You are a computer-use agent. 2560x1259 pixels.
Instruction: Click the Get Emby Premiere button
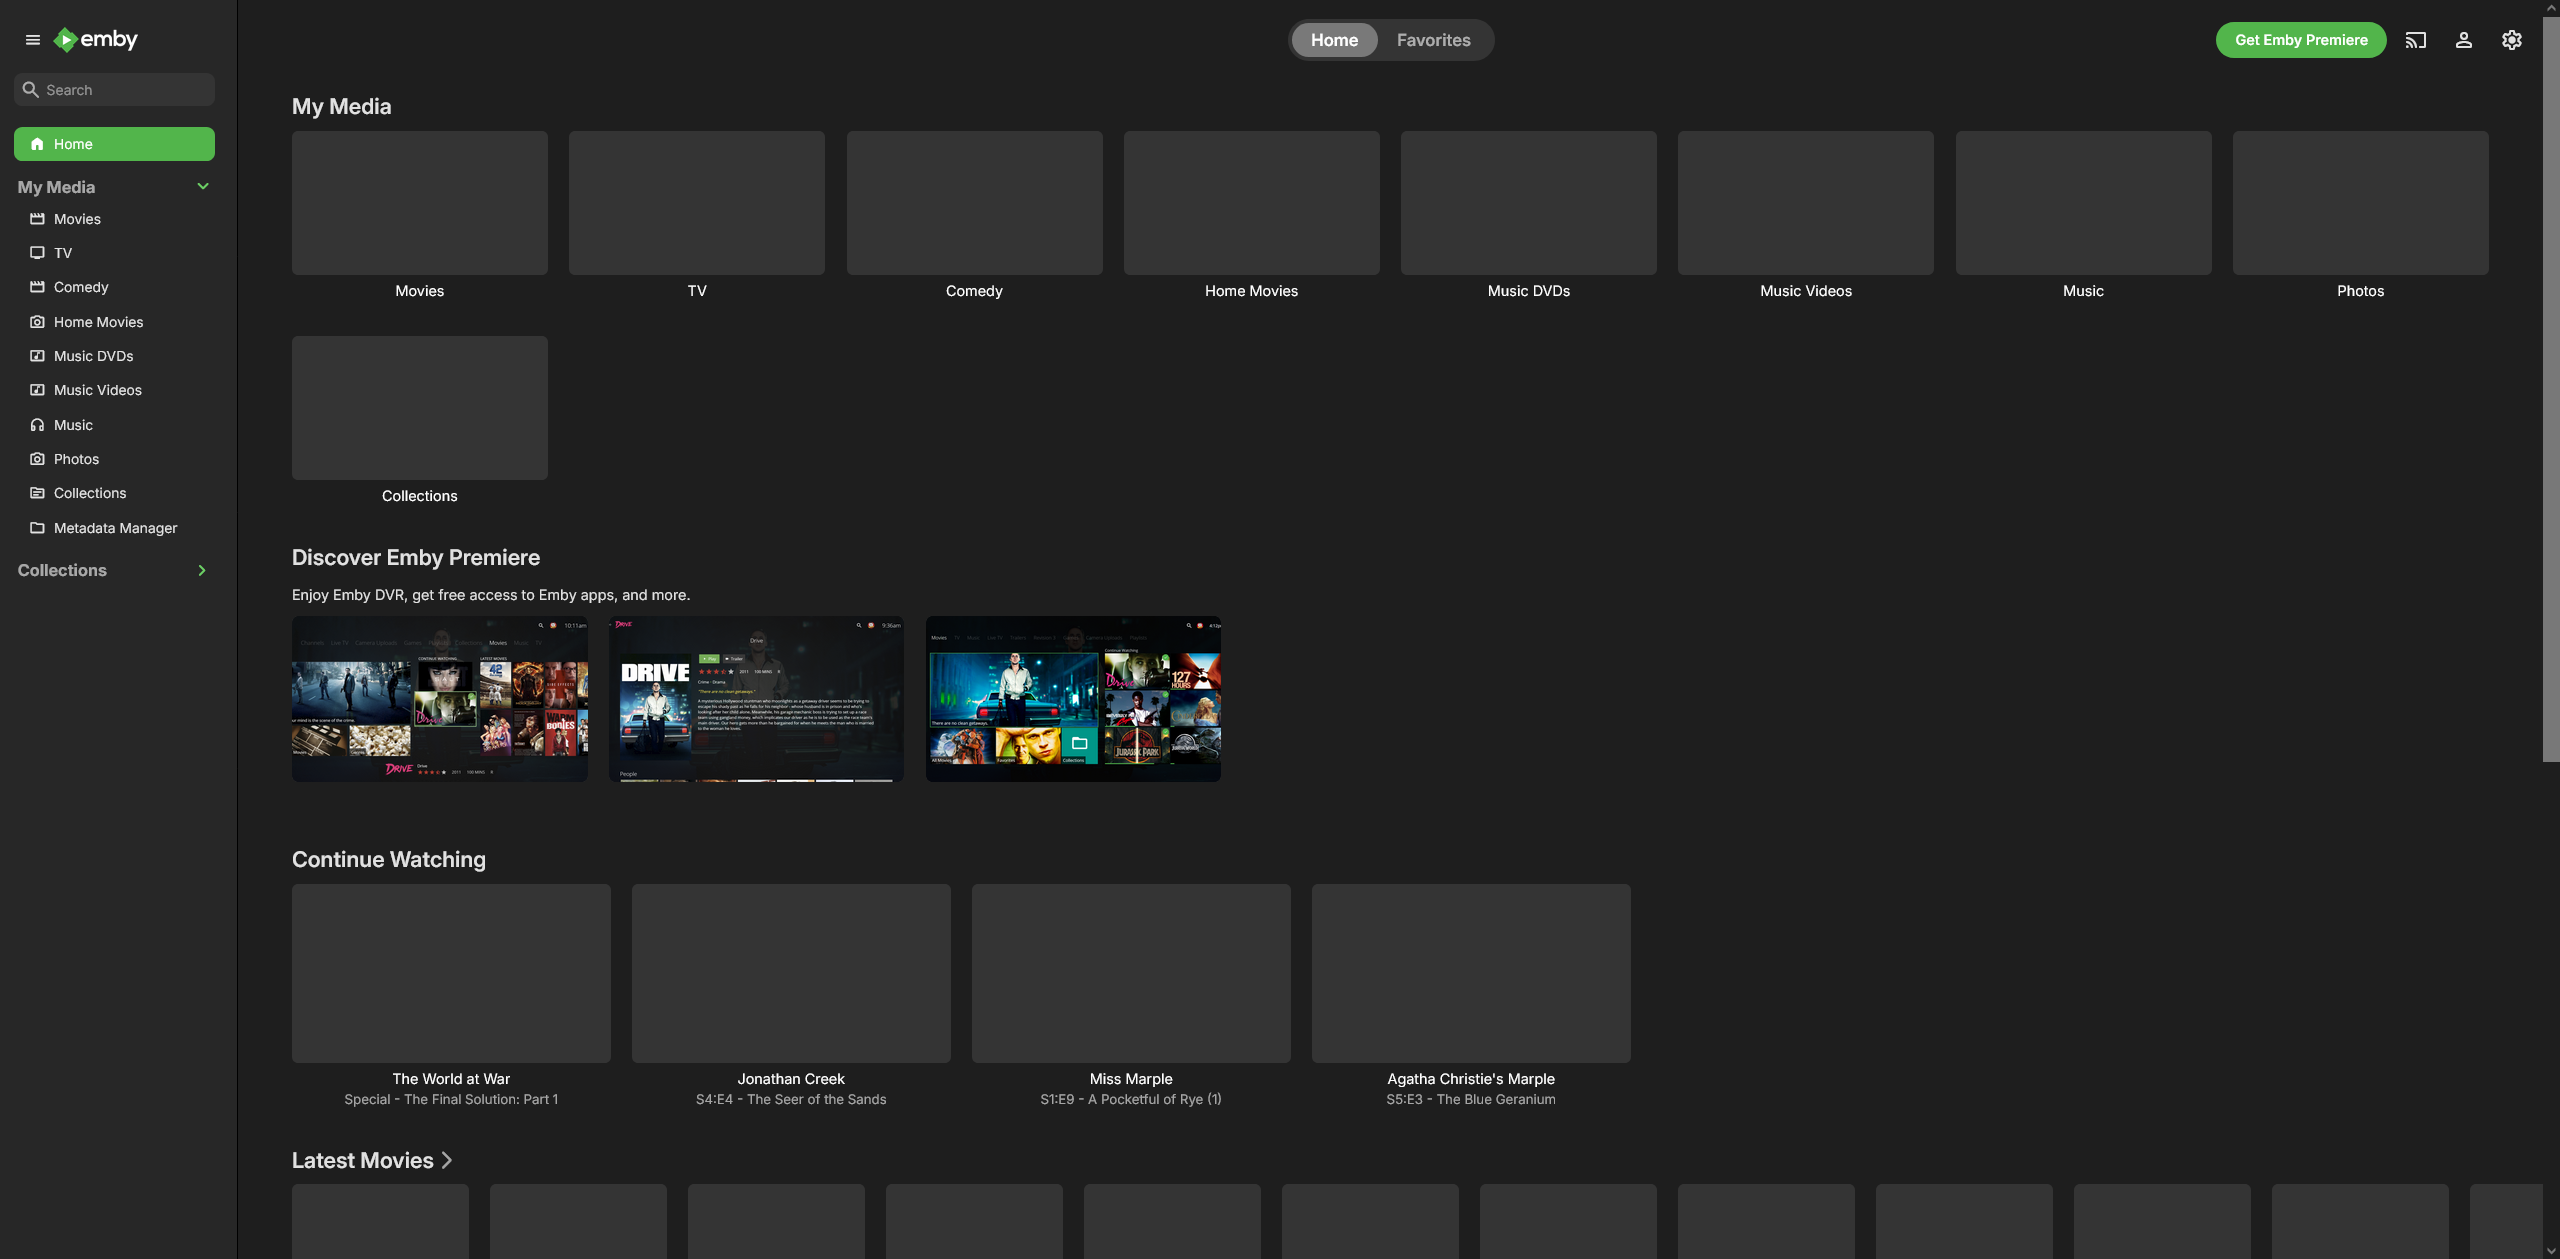coord(2300,40)
